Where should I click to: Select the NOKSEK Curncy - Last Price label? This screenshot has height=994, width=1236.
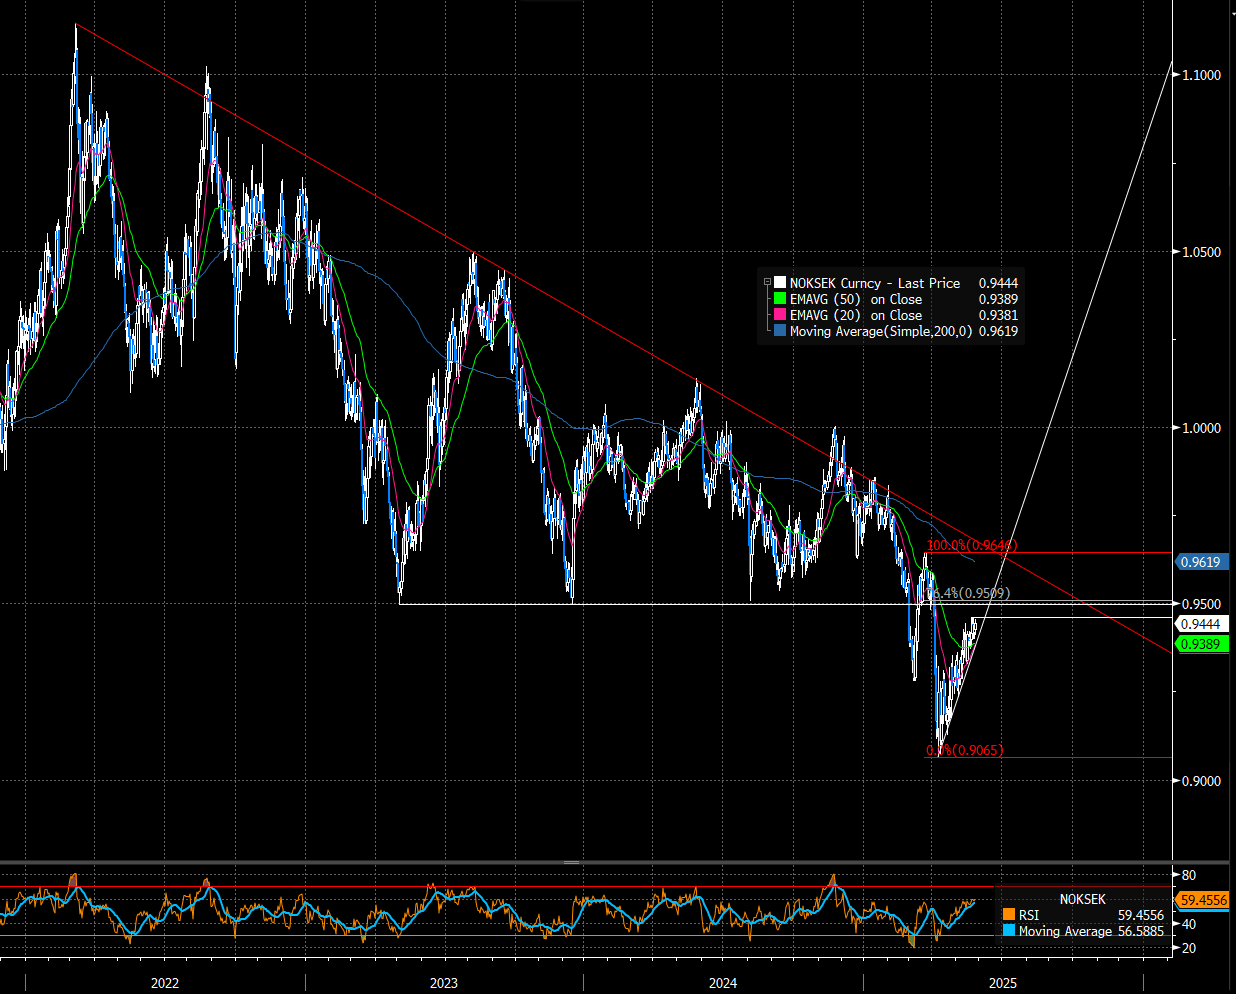click(x=874, y=283)
